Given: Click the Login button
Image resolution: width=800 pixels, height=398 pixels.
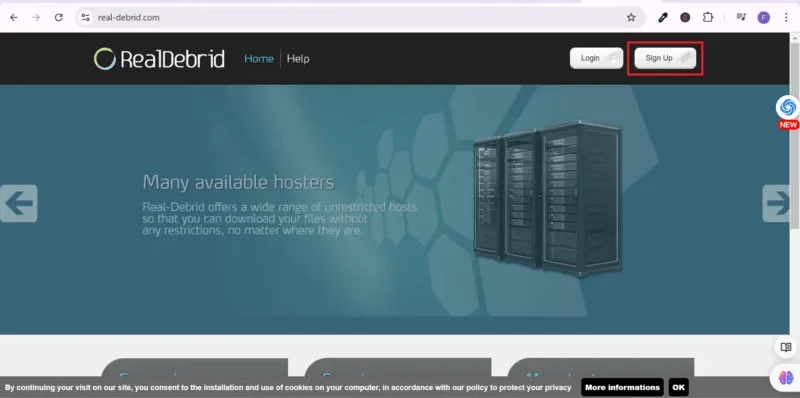Looking at the screenshot, I should tap(596, 58).
